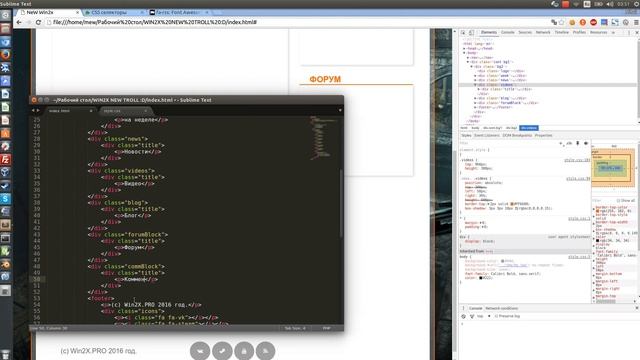Open Sublime Text tab list dropdown arrow

(x=340, y=110)
